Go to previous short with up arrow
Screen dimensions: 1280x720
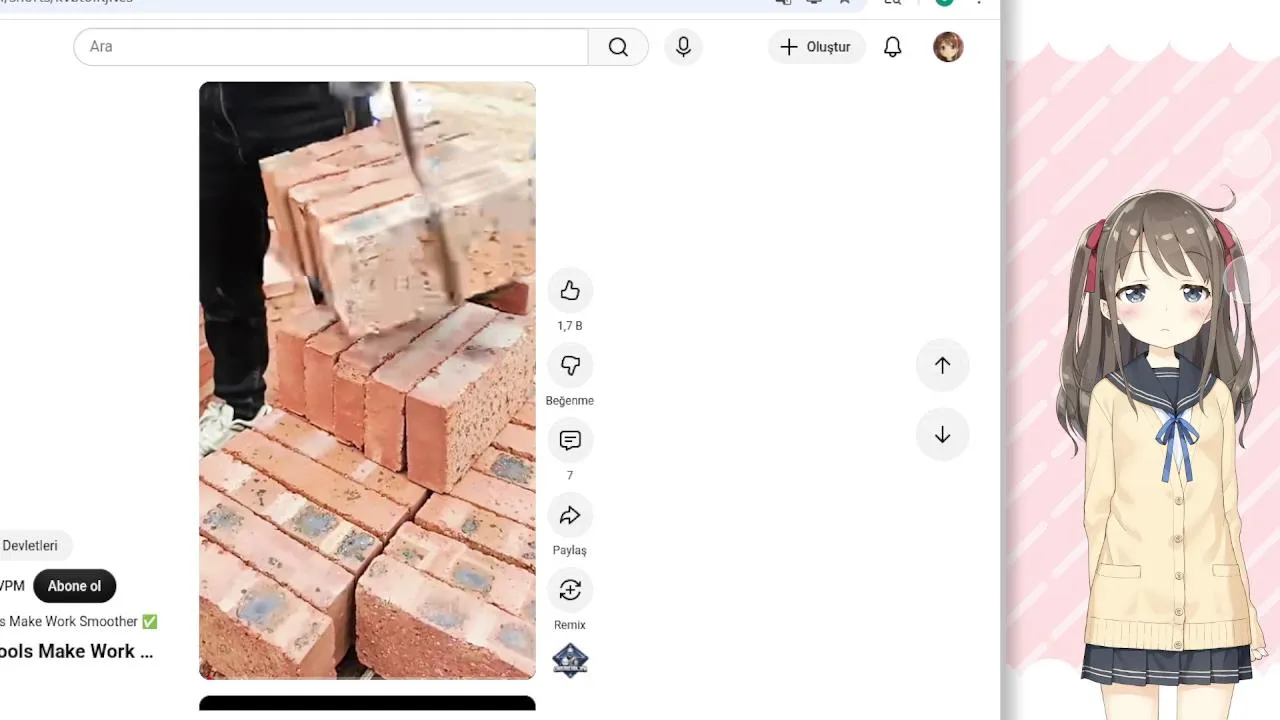(942, 365)
